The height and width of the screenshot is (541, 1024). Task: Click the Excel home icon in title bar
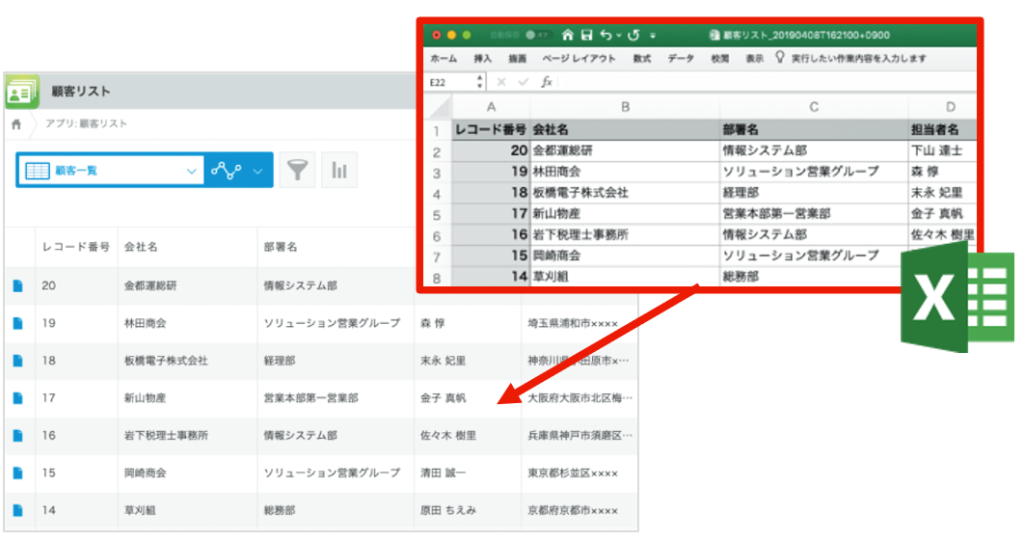[x=568, y=34]
